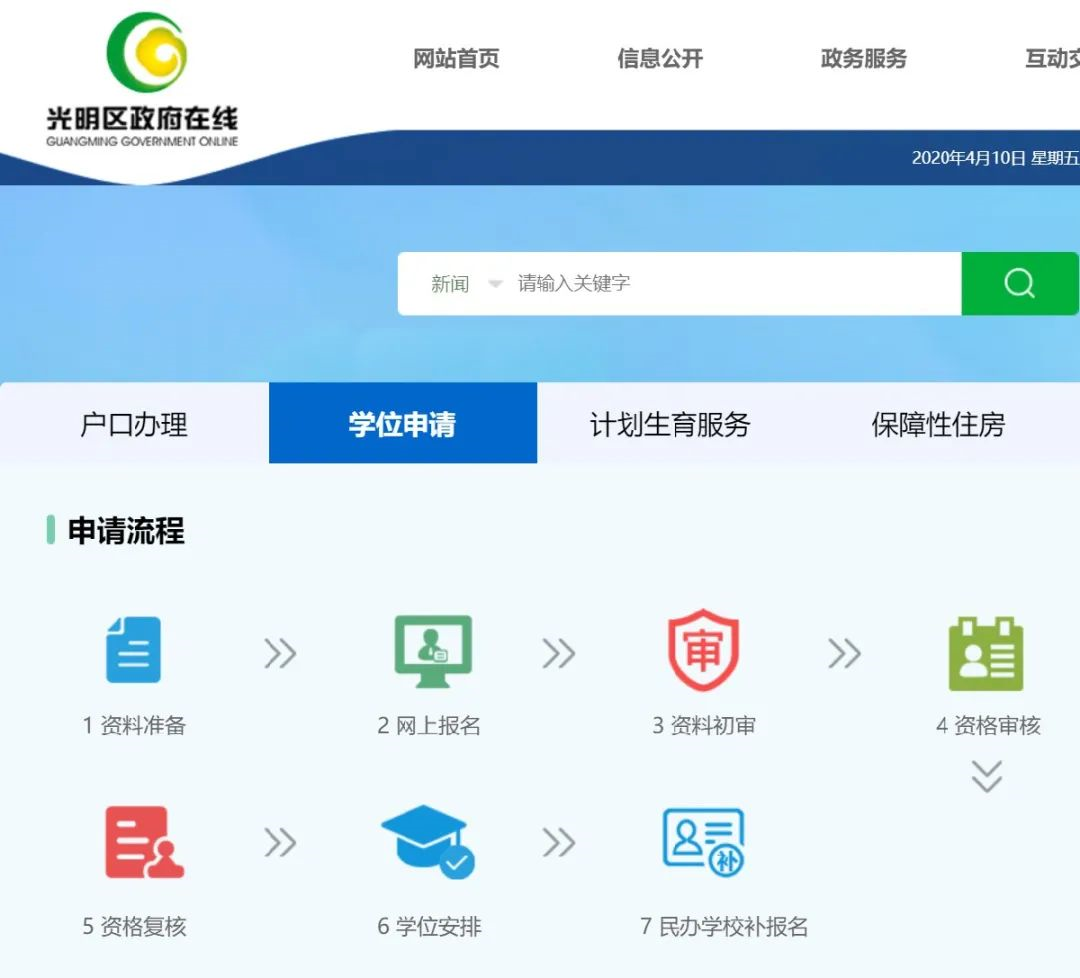
Task: Open 网站首页 in top navigation
Action: click(456, 59)
